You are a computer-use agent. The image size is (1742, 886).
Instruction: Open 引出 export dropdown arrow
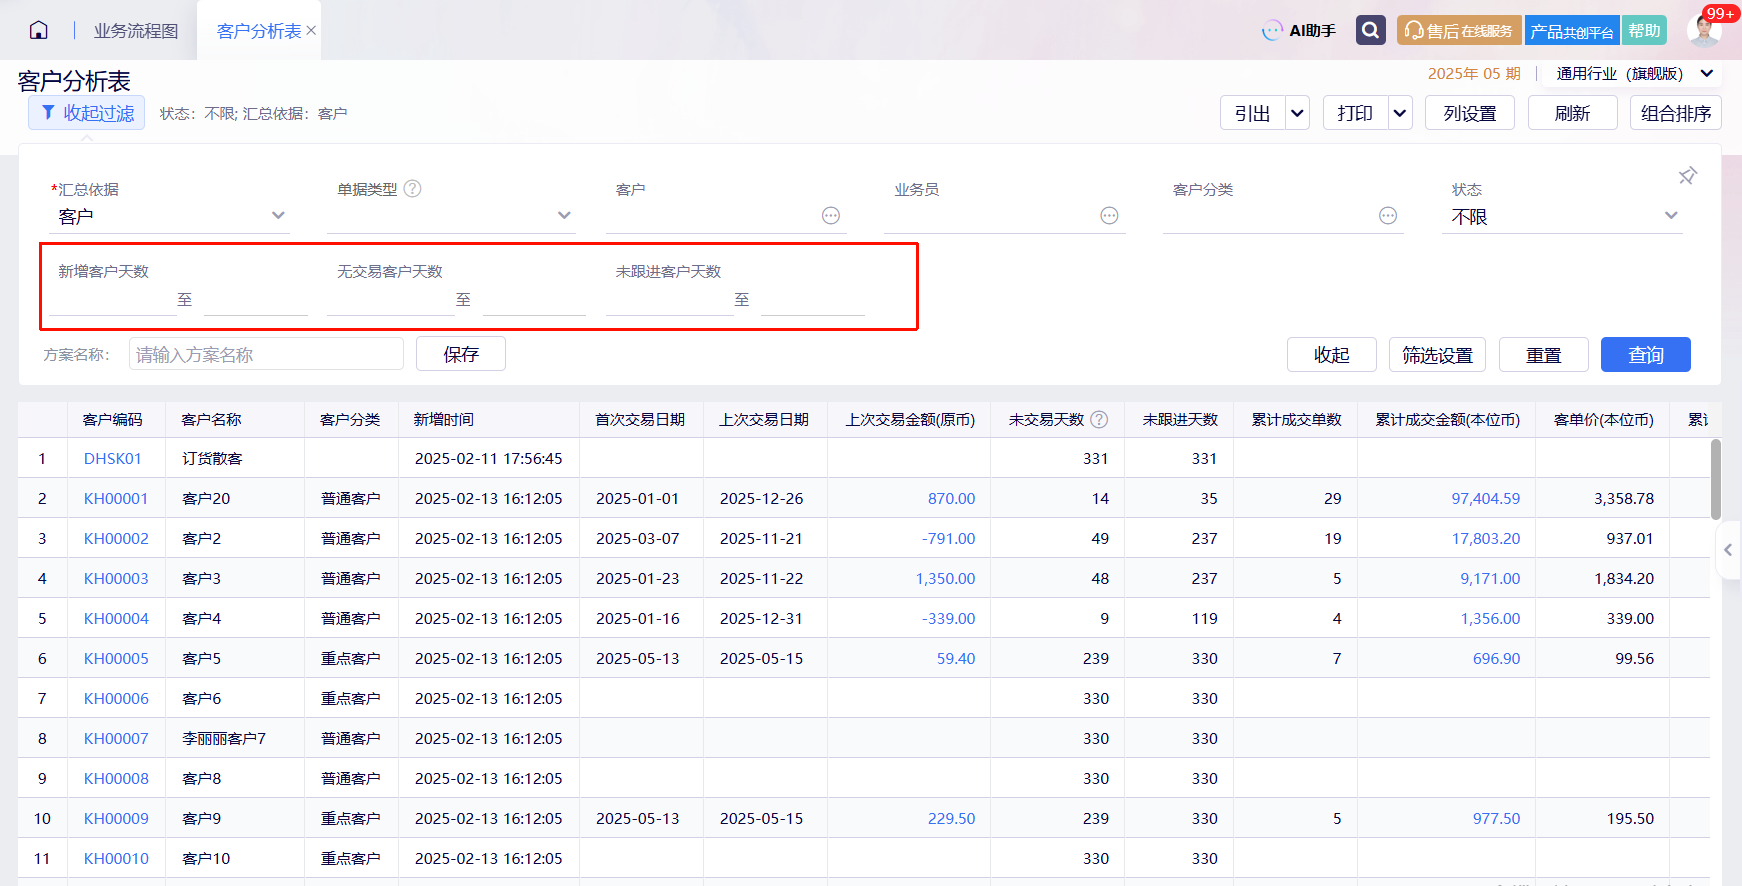point(1297,113)
